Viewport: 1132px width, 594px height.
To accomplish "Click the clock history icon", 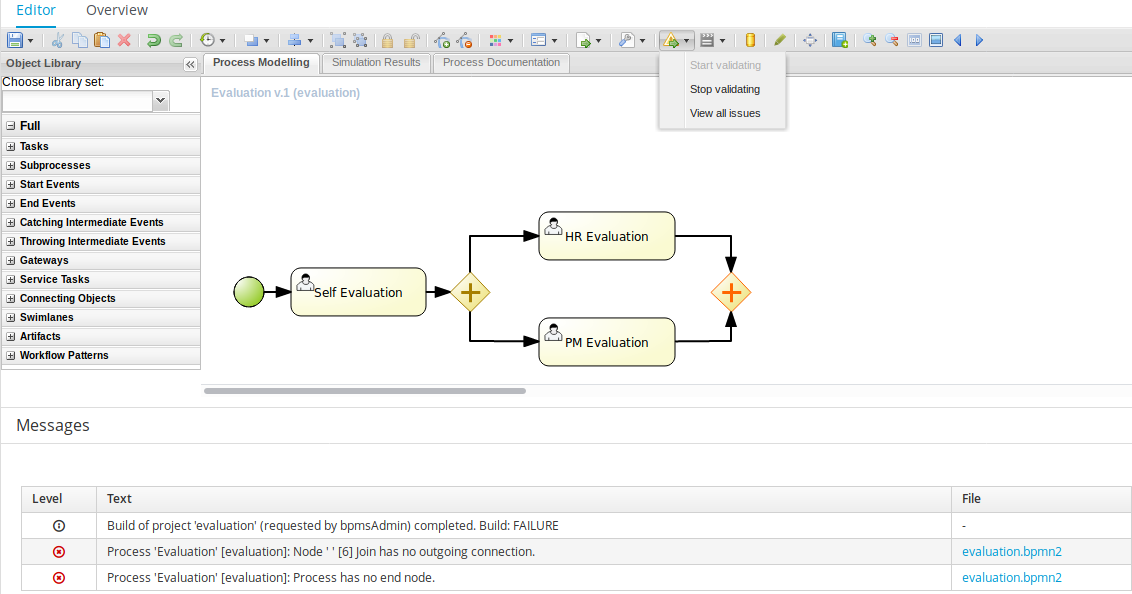I will point(207,40).
